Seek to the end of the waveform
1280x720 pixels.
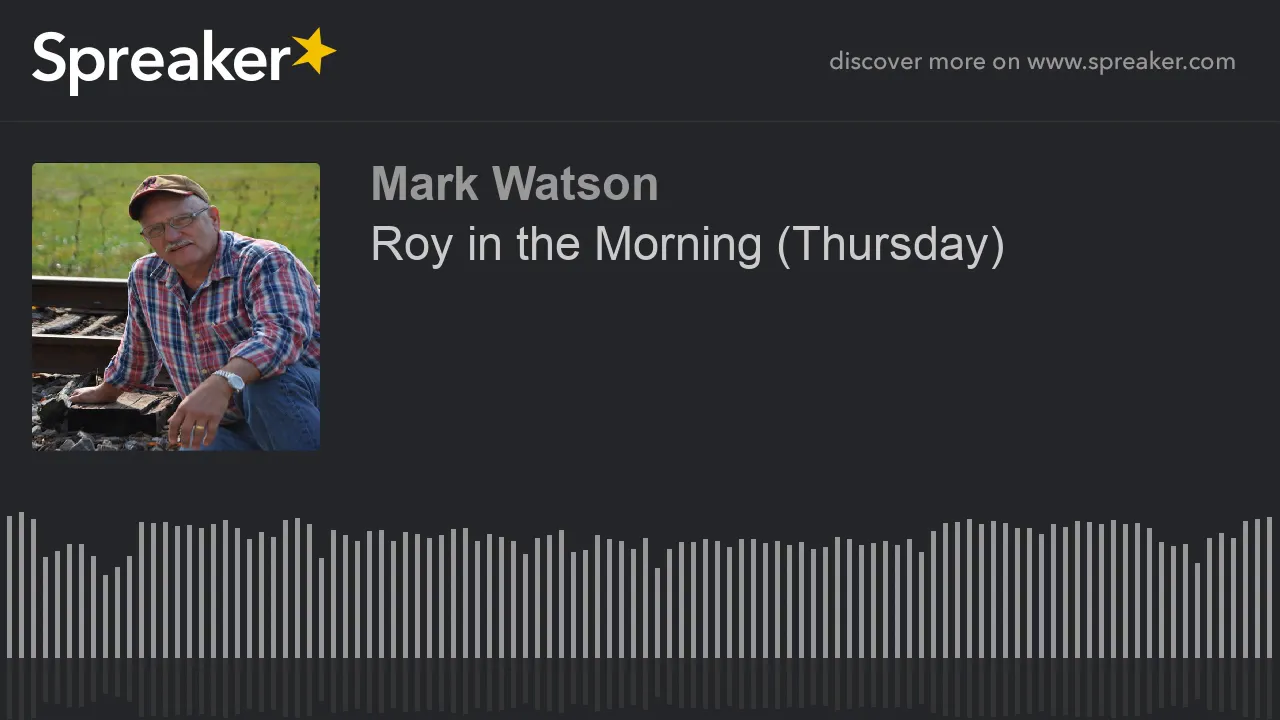pos(1269,587)
